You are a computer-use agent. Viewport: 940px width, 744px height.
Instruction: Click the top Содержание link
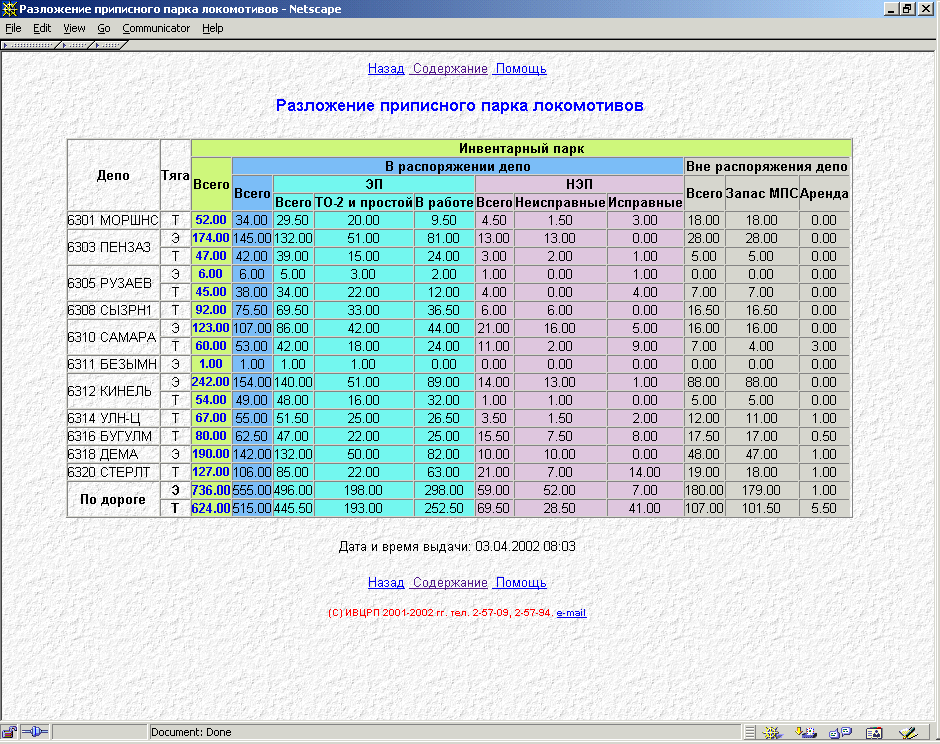point(450,69)
